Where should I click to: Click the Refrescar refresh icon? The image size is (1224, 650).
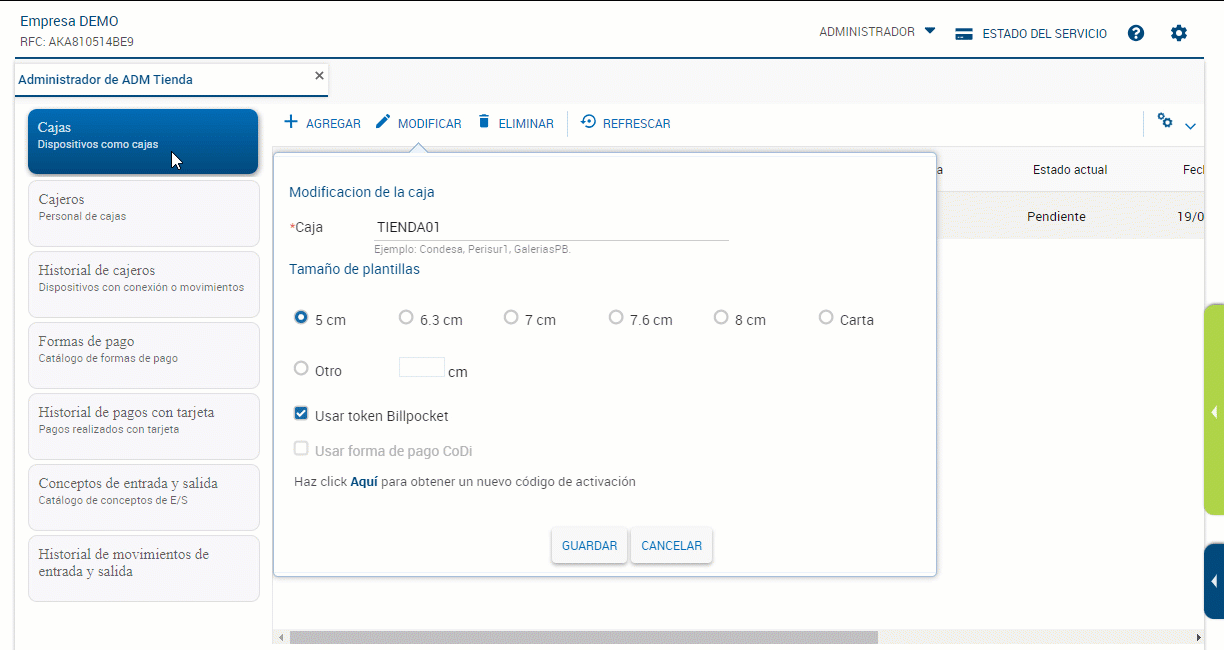588,122
